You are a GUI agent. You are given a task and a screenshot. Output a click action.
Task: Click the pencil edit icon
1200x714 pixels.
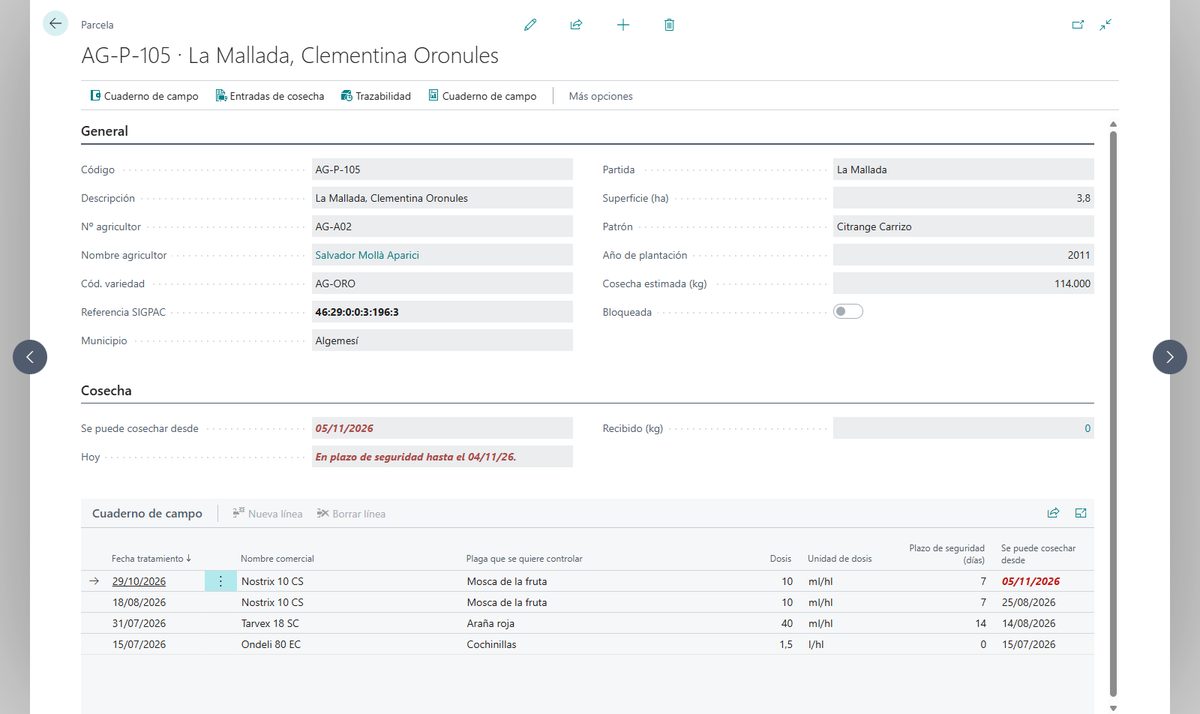pyautogui.click(x=530, y=24)
